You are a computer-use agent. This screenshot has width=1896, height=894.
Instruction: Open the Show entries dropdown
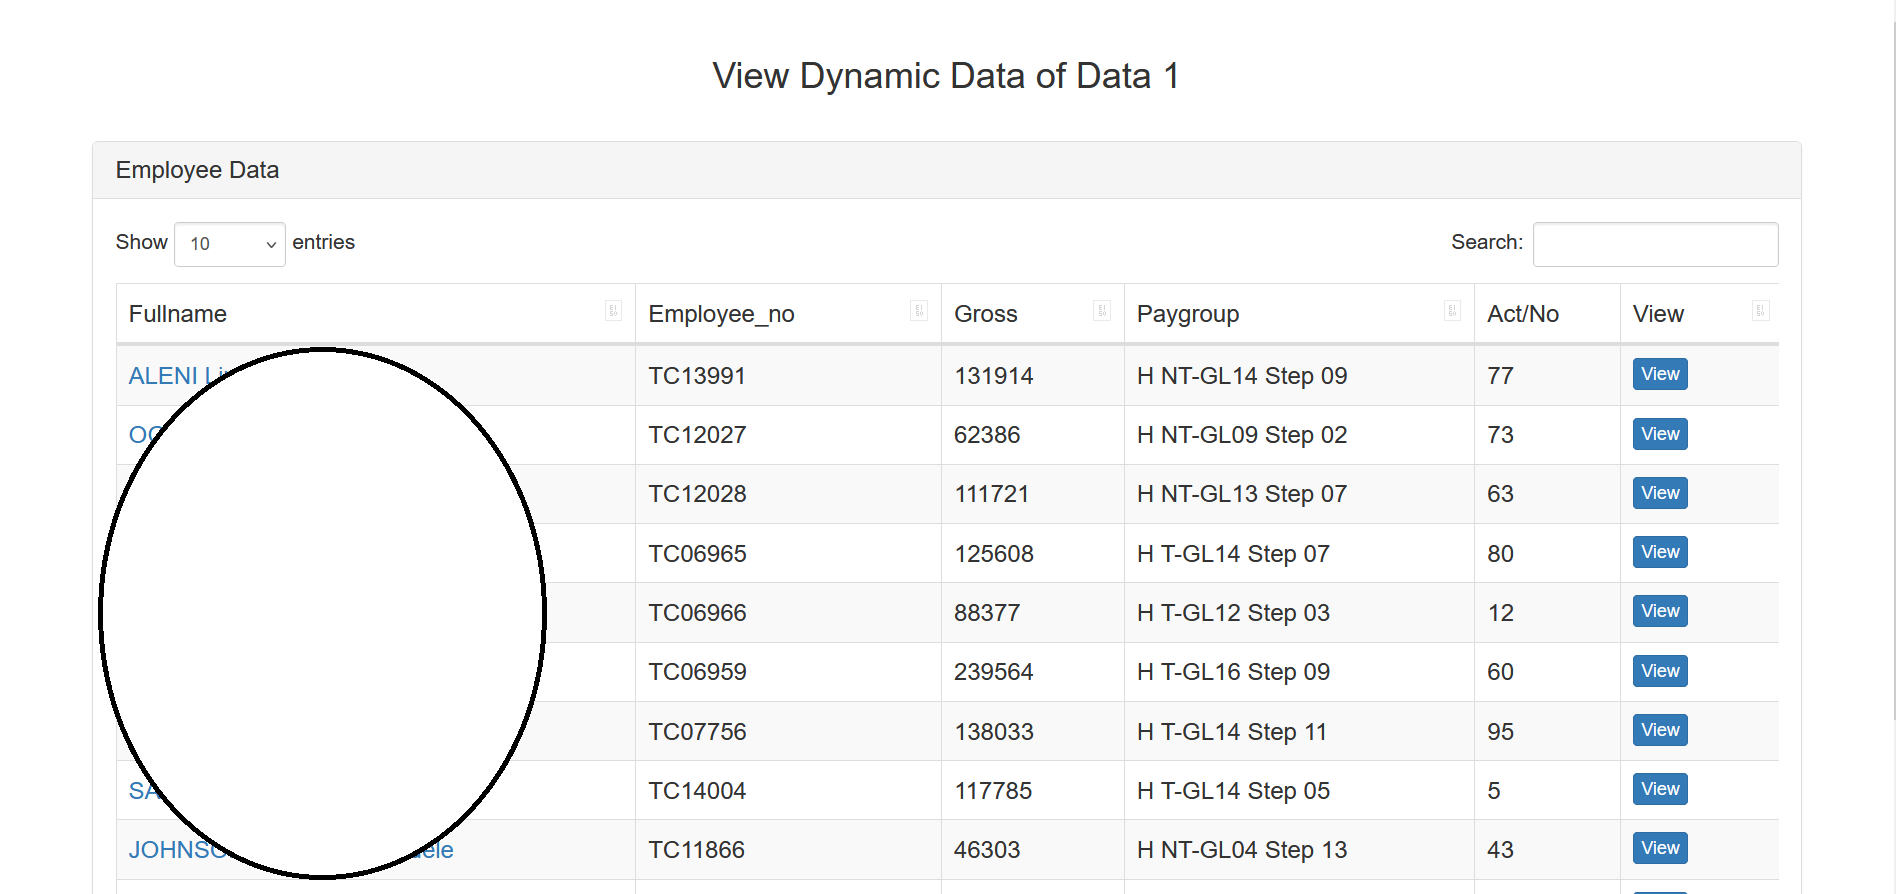[x=230, y=244]
